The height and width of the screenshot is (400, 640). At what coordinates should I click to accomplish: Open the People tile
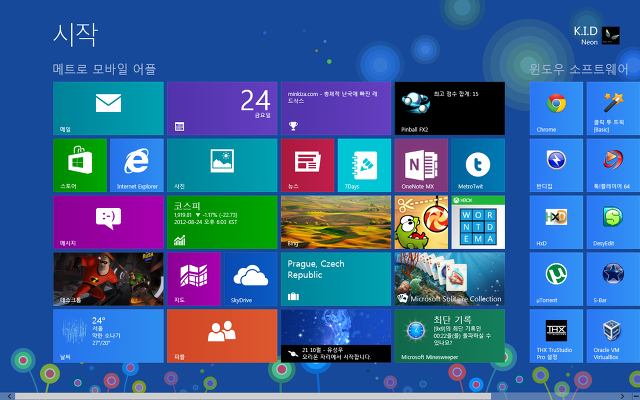(222, 336)
